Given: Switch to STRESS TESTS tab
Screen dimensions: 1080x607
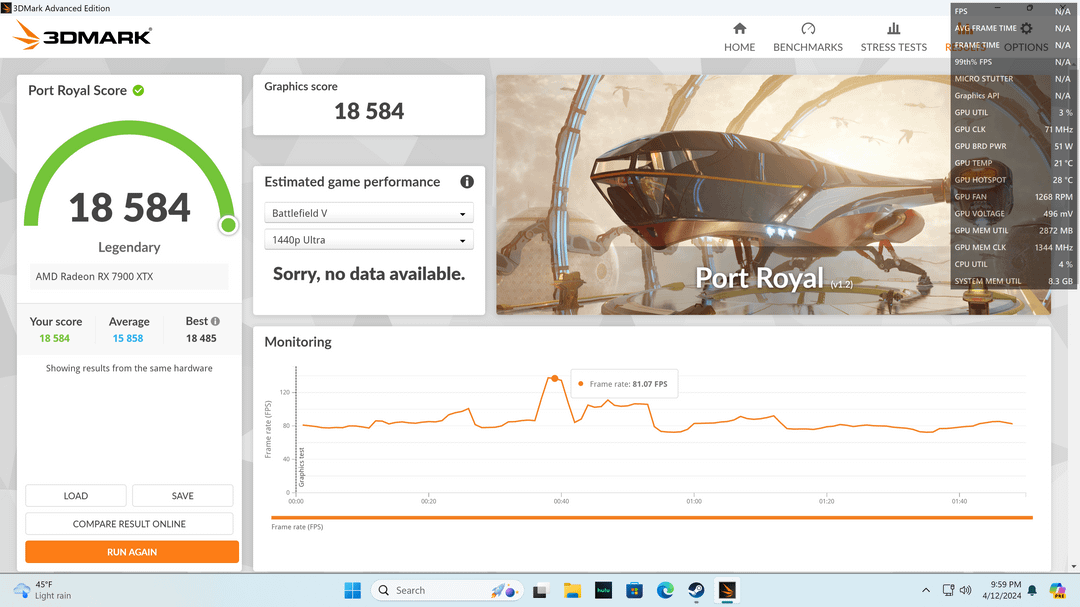Looking at the screenshot, I should click(893, 37).
